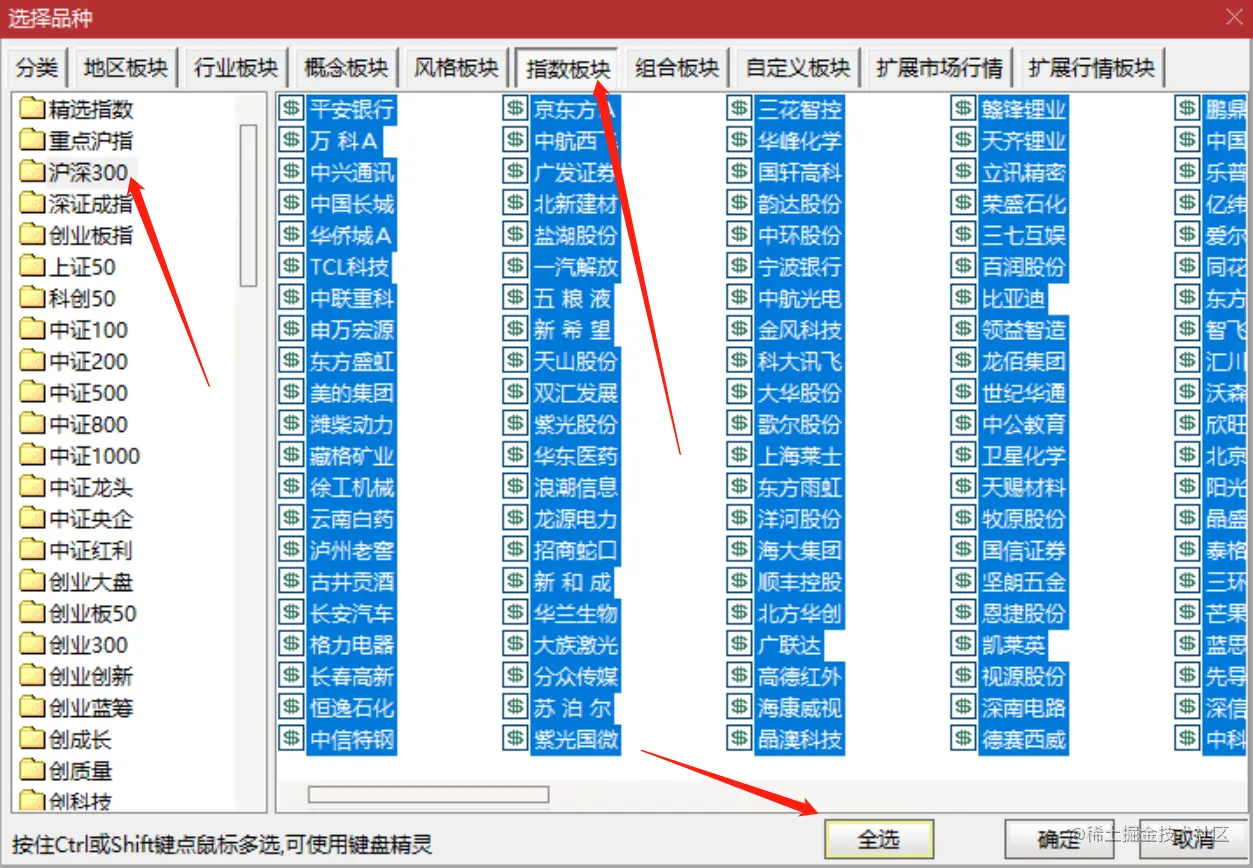Click the stock list horizontal scrollbar thumb
1253x868 pixels.
click(428, 794)
